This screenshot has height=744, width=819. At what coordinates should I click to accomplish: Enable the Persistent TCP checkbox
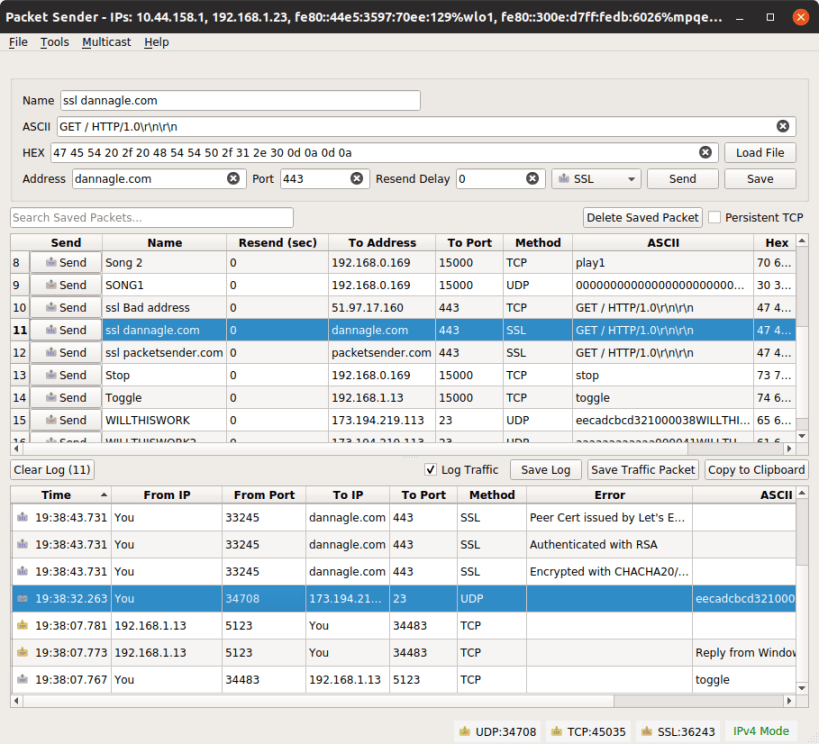(715, 217)
